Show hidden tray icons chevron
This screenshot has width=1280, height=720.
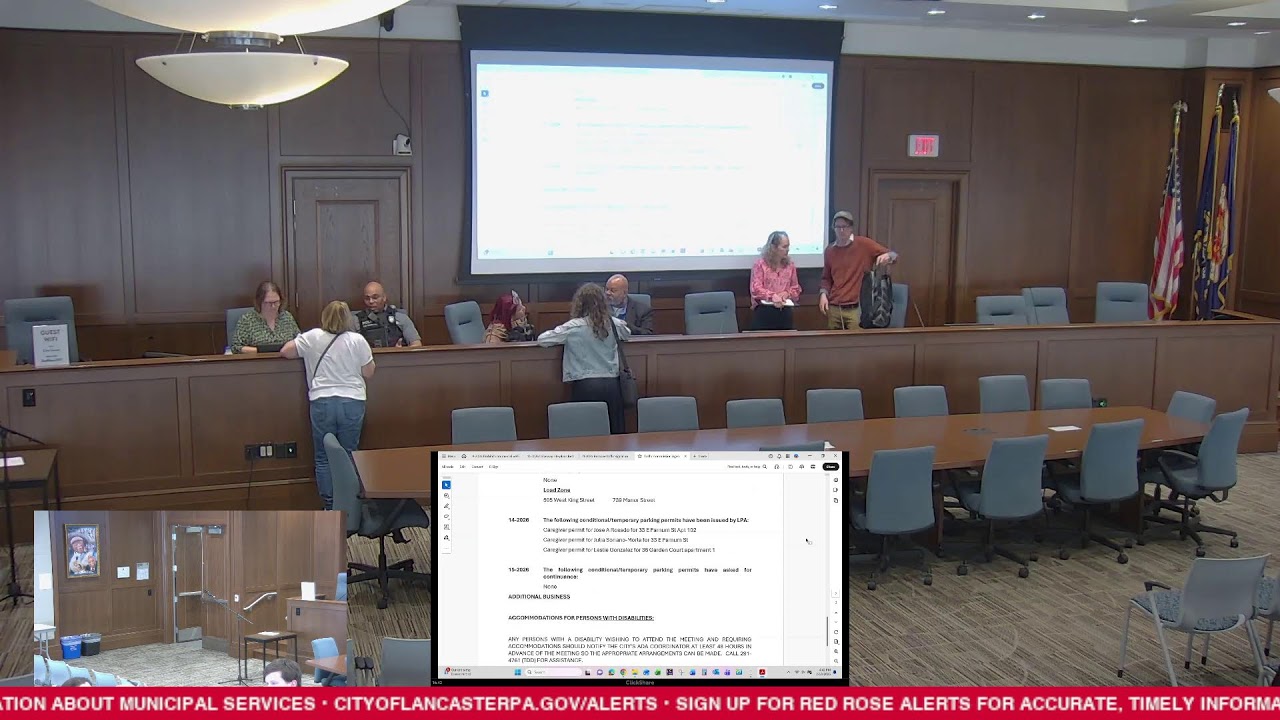788,672
